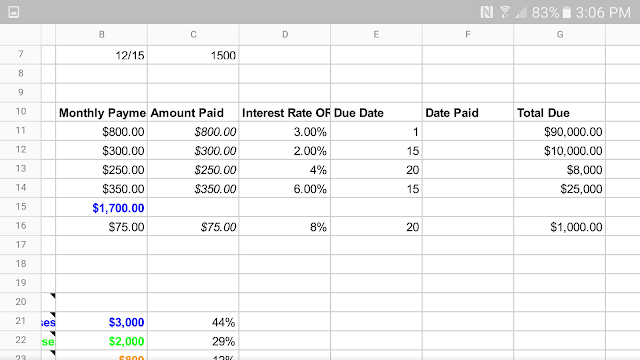The image size is (640, 360).
Task: Select row 10 header
Action: click(20, 111)
